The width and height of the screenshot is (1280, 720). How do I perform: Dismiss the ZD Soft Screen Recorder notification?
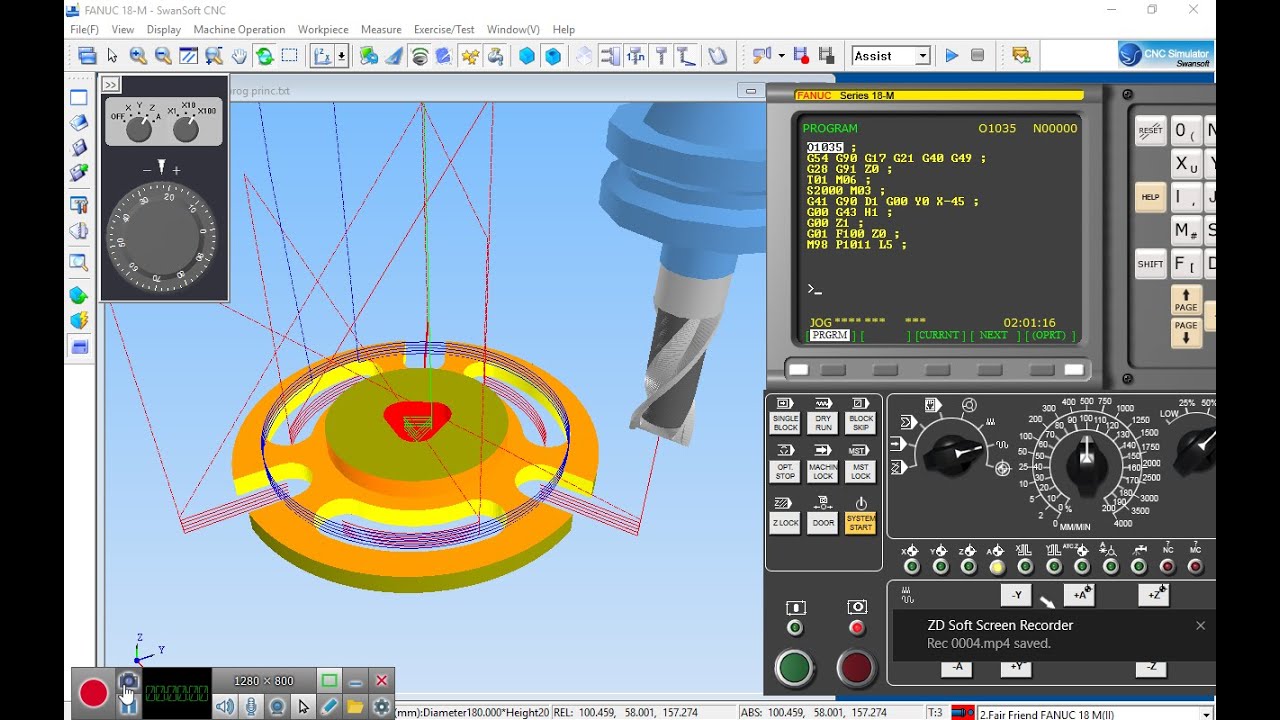click(x=1200, y=625)
